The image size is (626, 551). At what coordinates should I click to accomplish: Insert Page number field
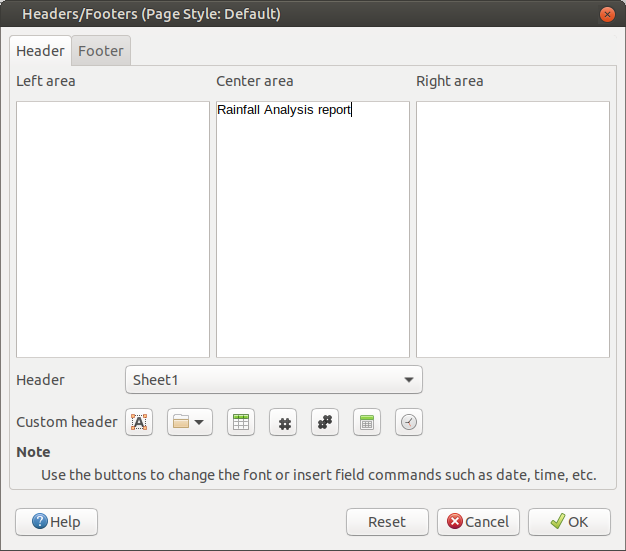click(283, 422)
